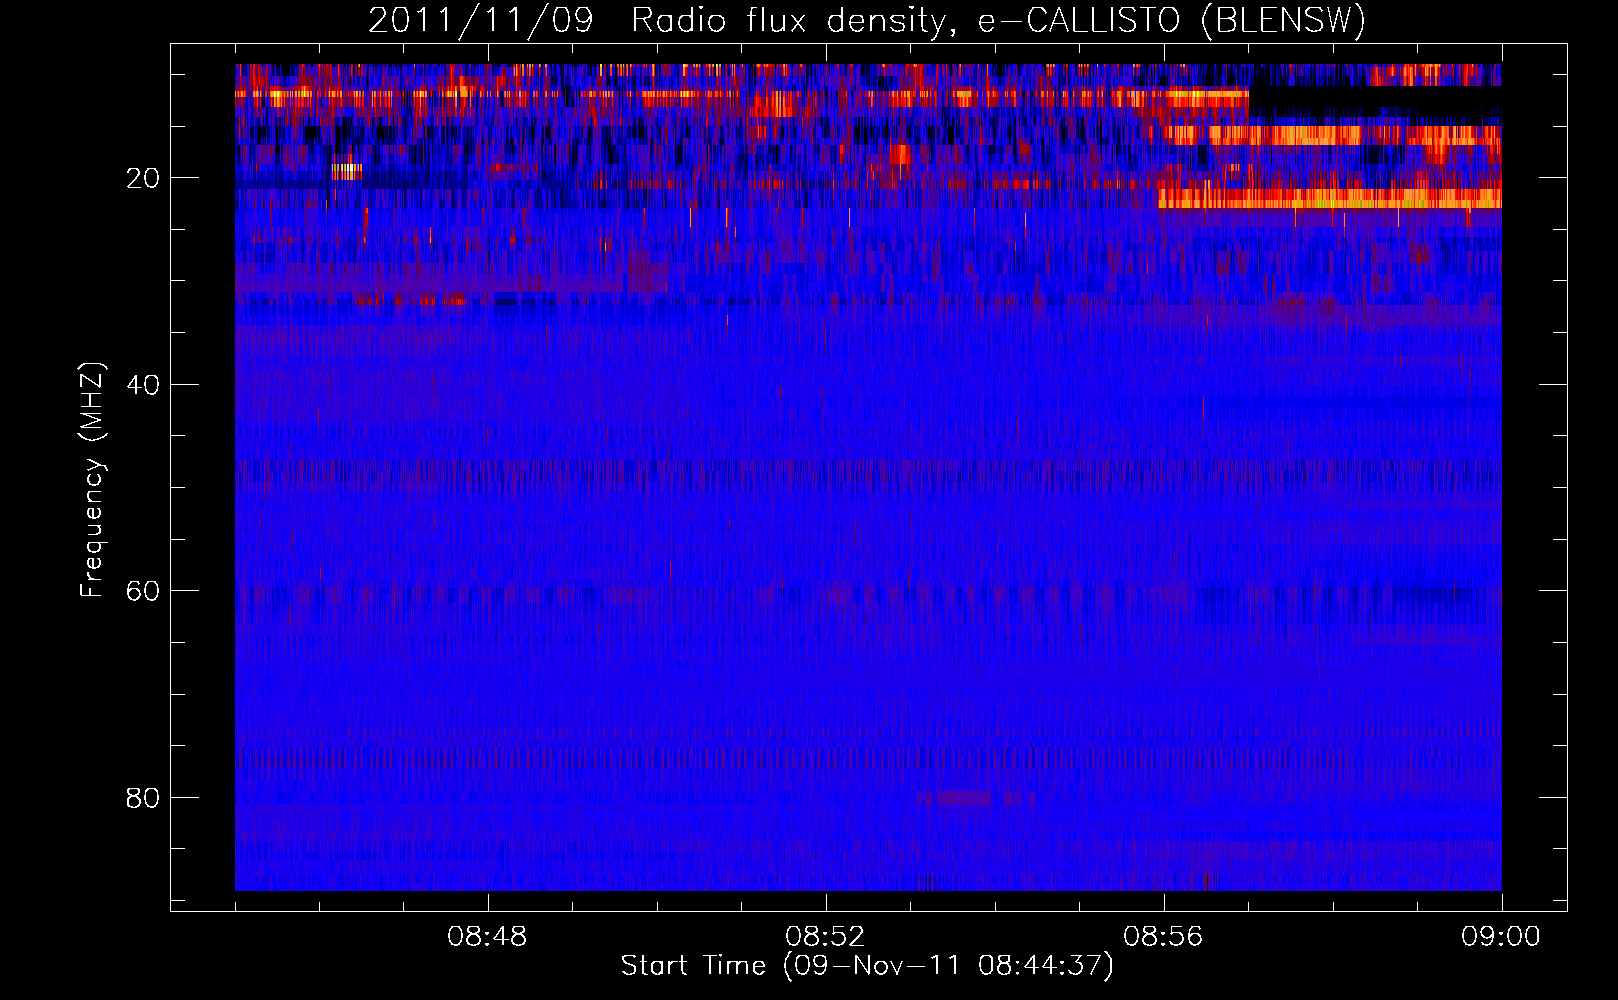
Task: Click the '20' frequency tick label
Action: pos(143,178)
